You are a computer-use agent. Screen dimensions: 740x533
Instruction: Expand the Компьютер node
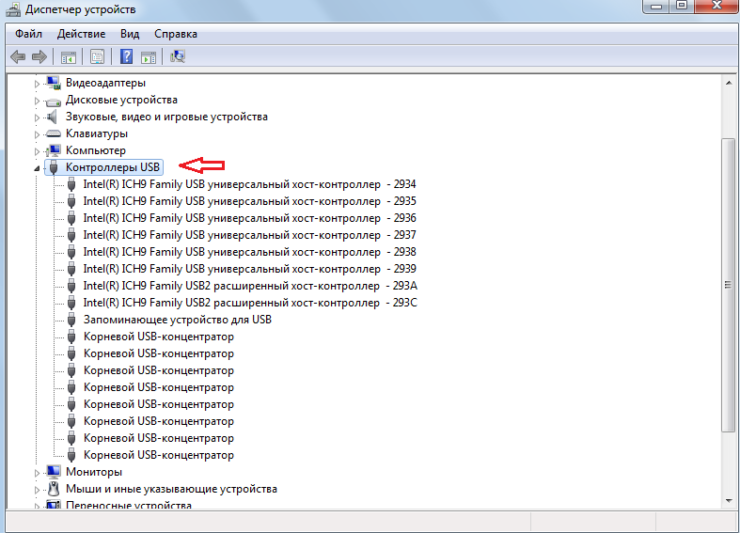[37, 152]
